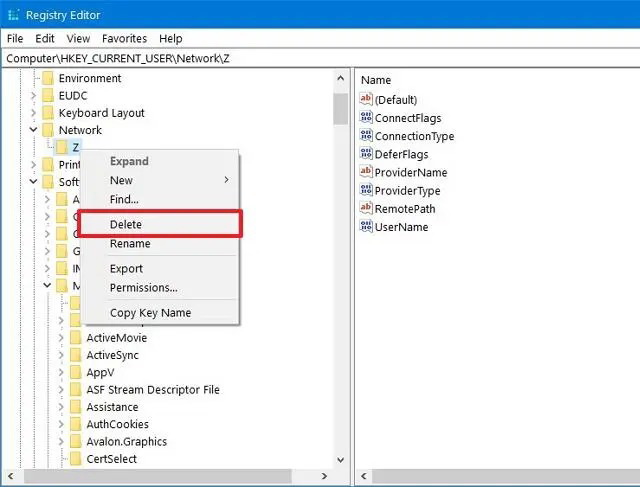Click the tree pane scroll up arrow
This screenshot has width=640, height=487.
(341, 78)
